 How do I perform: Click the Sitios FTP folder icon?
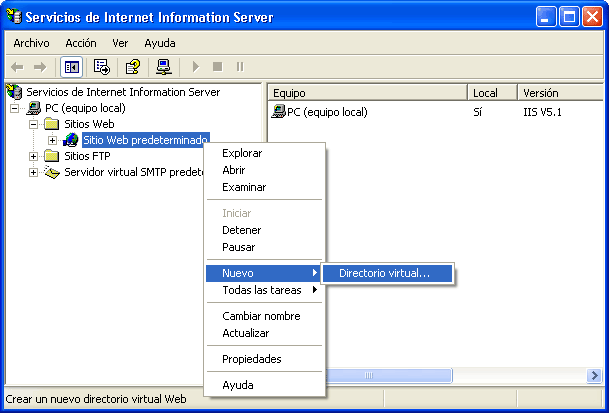[52, 156]
